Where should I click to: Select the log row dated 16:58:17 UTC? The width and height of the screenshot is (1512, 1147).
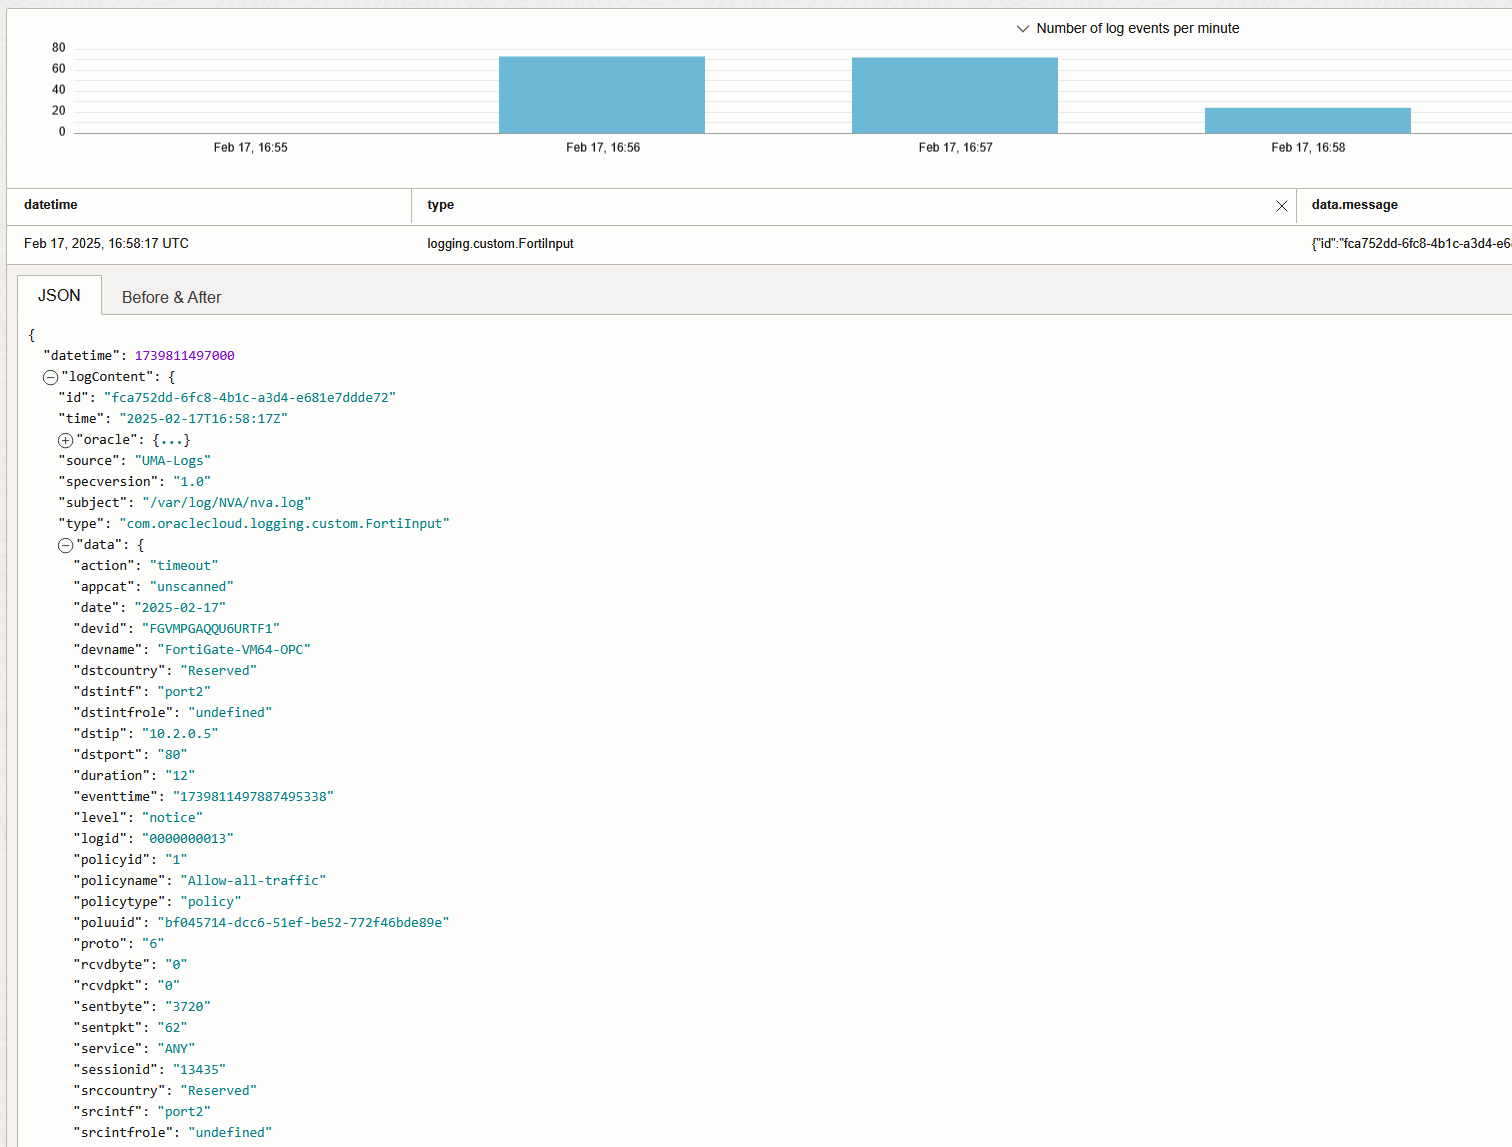coord(106,244)
